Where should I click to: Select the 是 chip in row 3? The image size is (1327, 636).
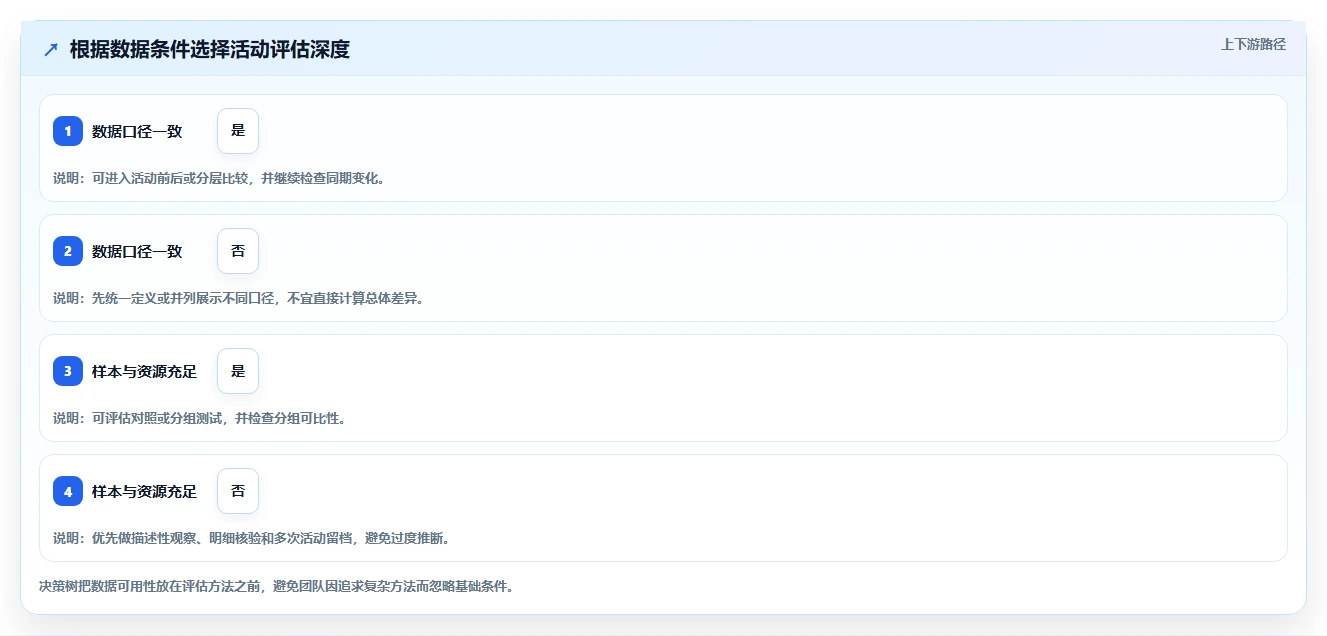coord(238,371)
